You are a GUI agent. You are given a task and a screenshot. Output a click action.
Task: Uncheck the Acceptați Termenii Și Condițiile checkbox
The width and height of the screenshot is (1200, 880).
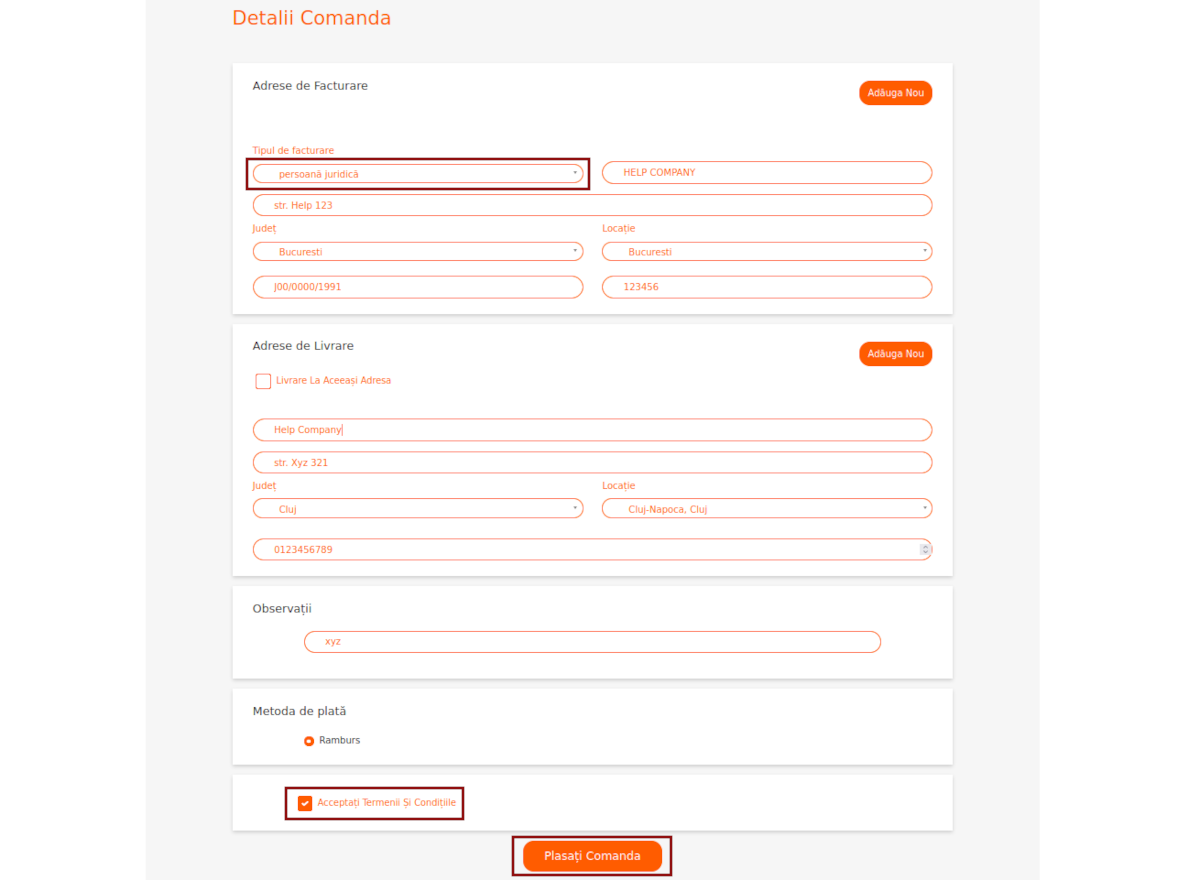pos(305,803)
